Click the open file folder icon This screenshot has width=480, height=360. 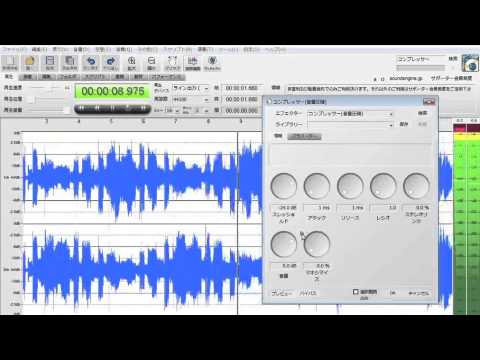point(30,63)
